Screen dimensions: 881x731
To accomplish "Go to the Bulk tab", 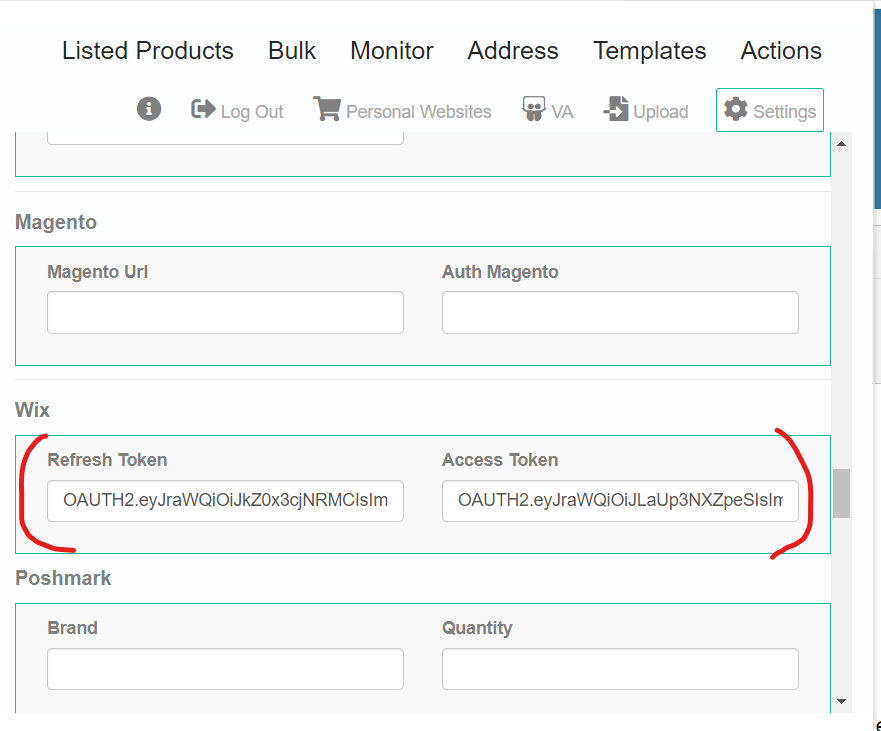I will pos(292,51).
